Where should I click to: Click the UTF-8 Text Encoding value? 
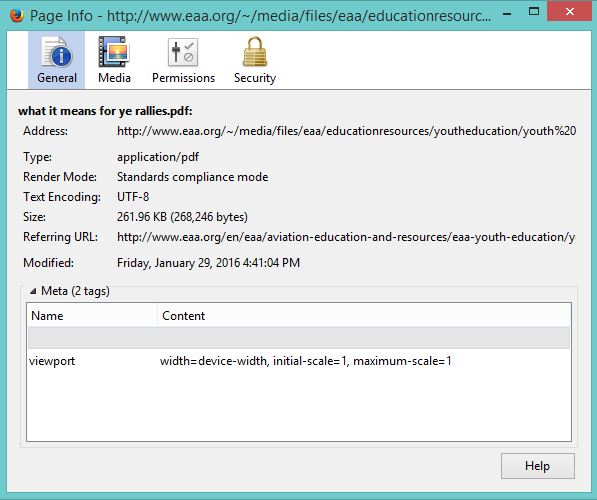[133, 197]
